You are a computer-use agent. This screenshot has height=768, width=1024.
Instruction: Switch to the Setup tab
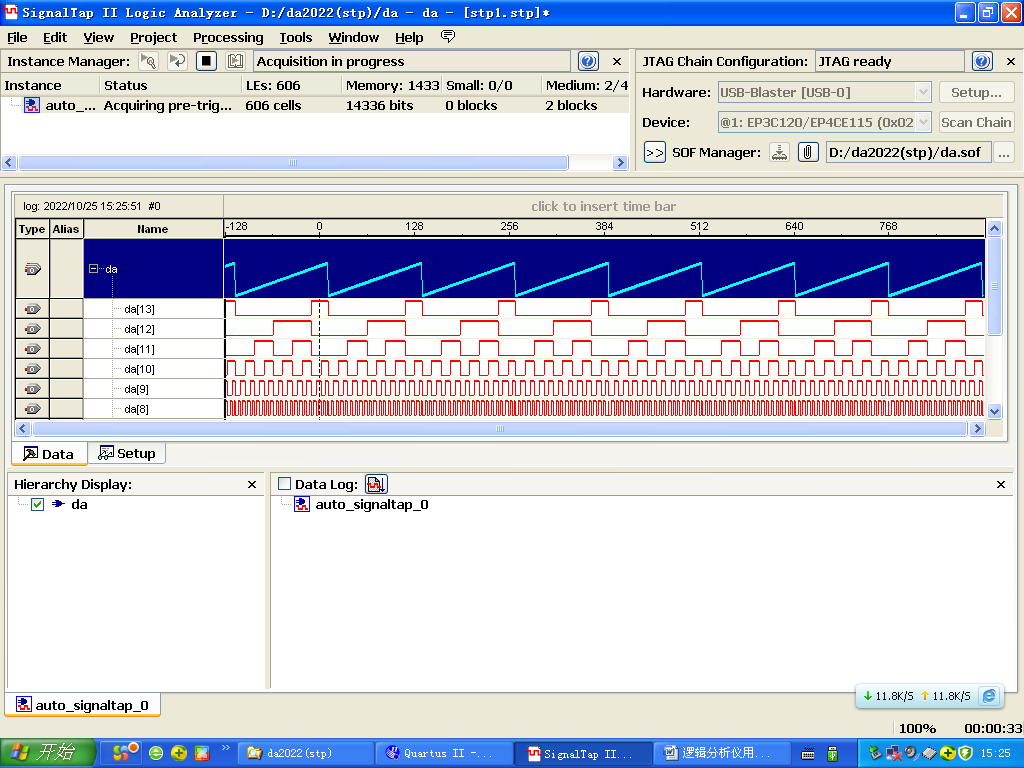[127, 453]
